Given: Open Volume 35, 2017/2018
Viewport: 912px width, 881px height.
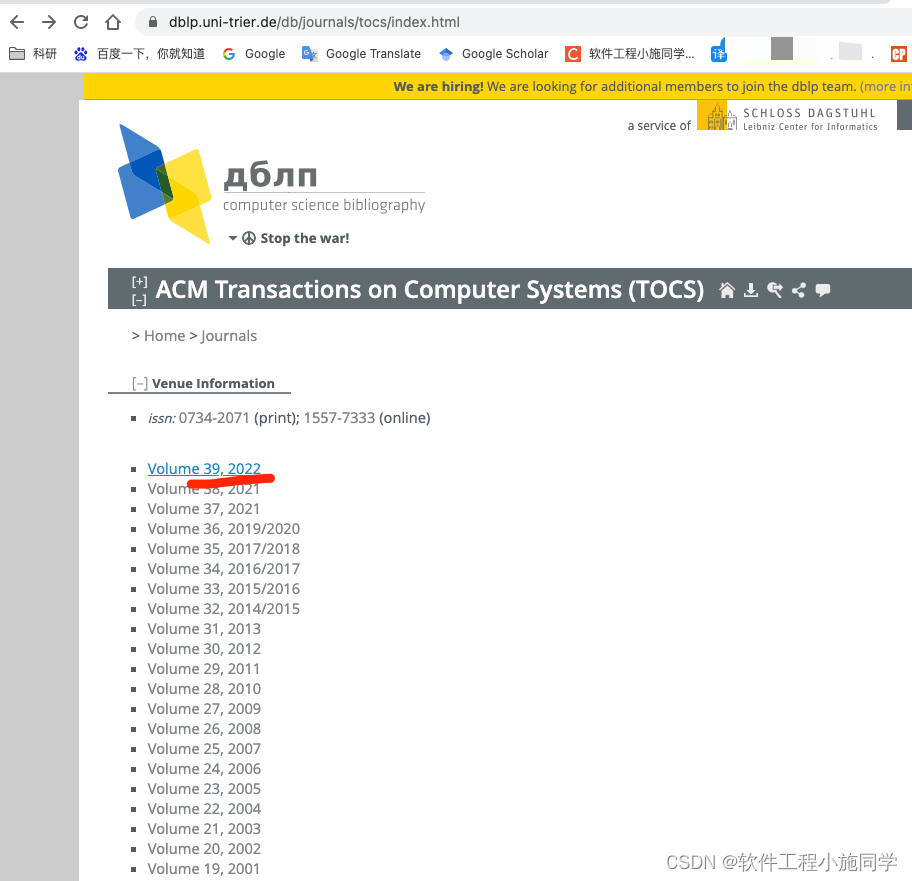Looking at the screenshot, I should [224, 549].
